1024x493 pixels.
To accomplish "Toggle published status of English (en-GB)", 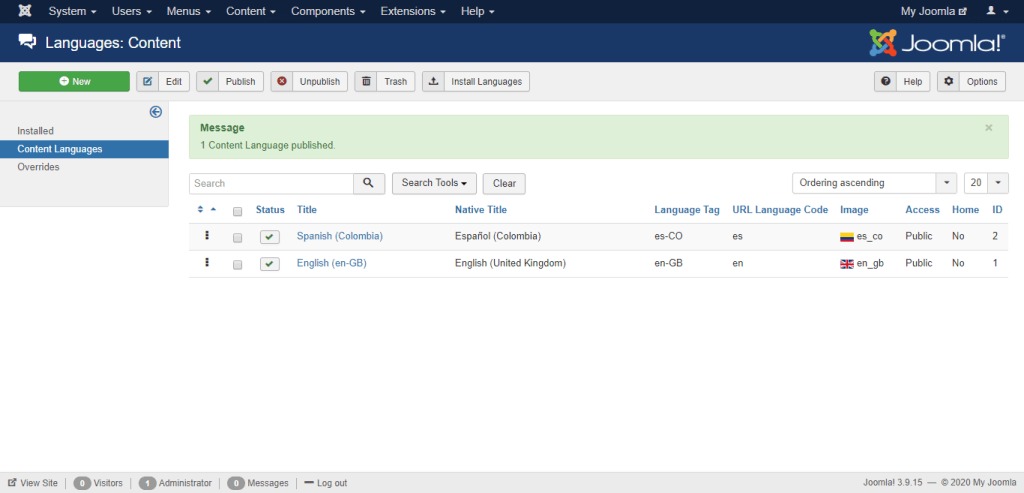I will (x=270, y=264).
